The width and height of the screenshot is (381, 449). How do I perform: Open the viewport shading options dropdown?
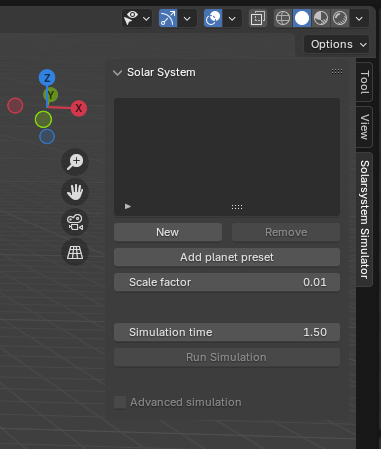[359, 19]
